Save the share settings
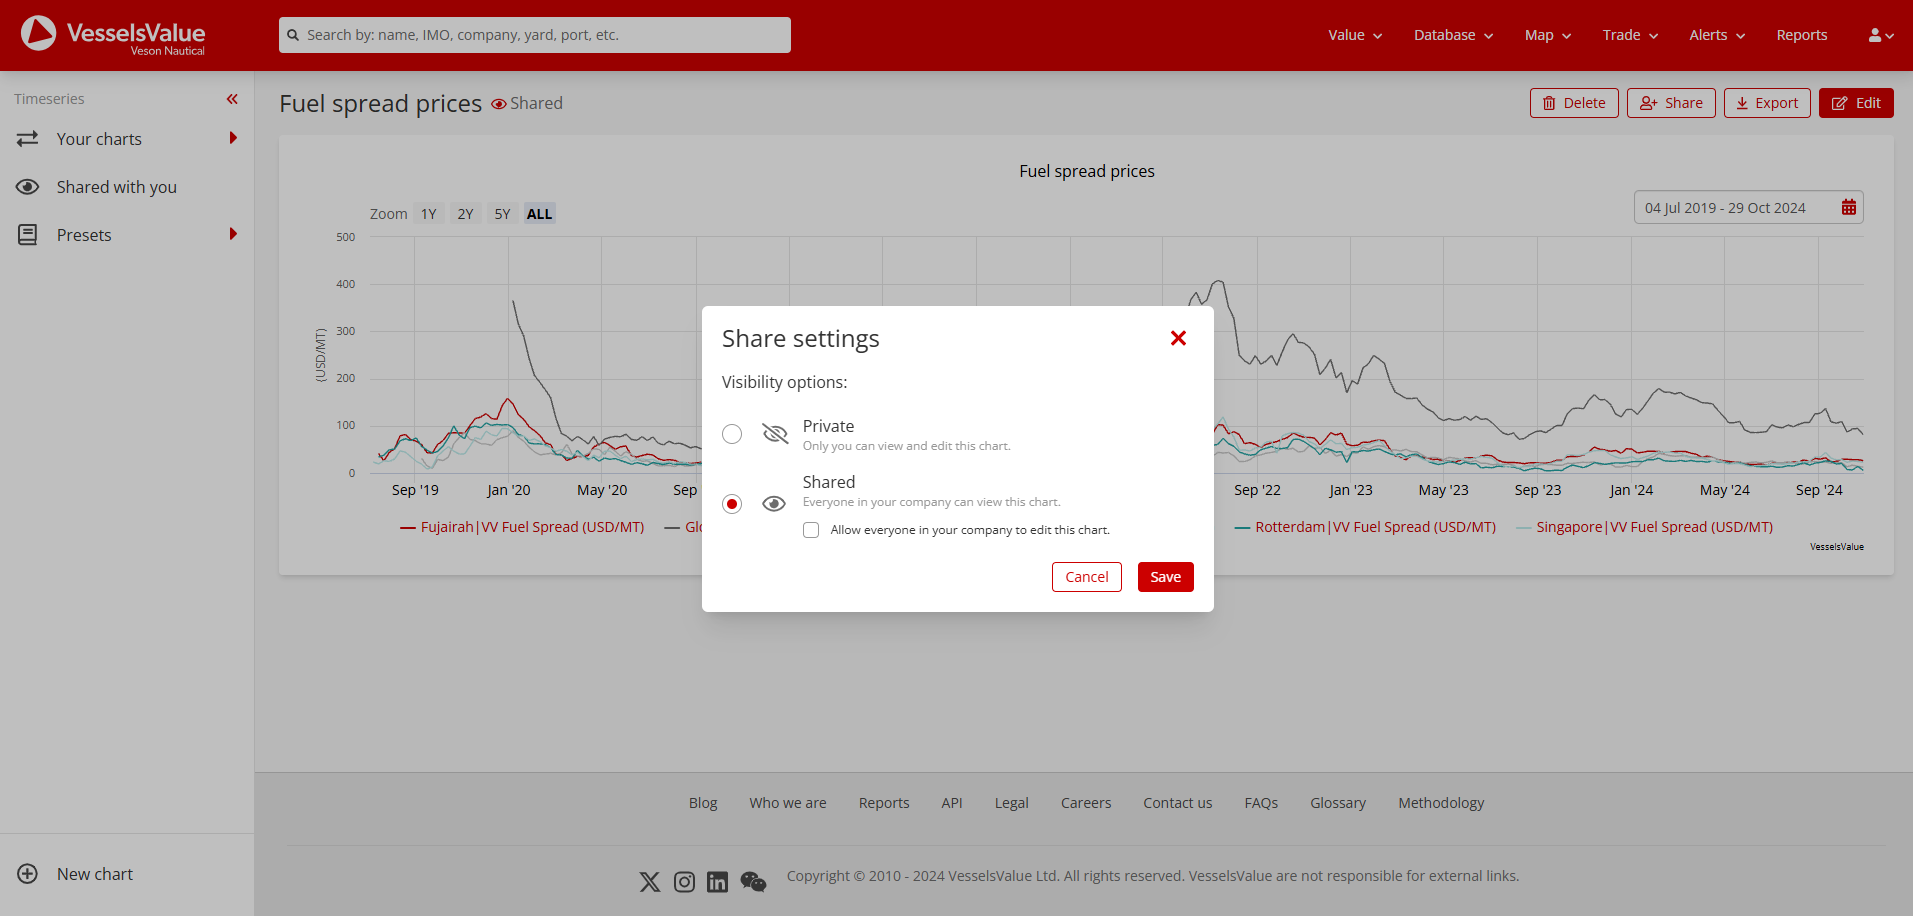 click(x=1164, y=576)
